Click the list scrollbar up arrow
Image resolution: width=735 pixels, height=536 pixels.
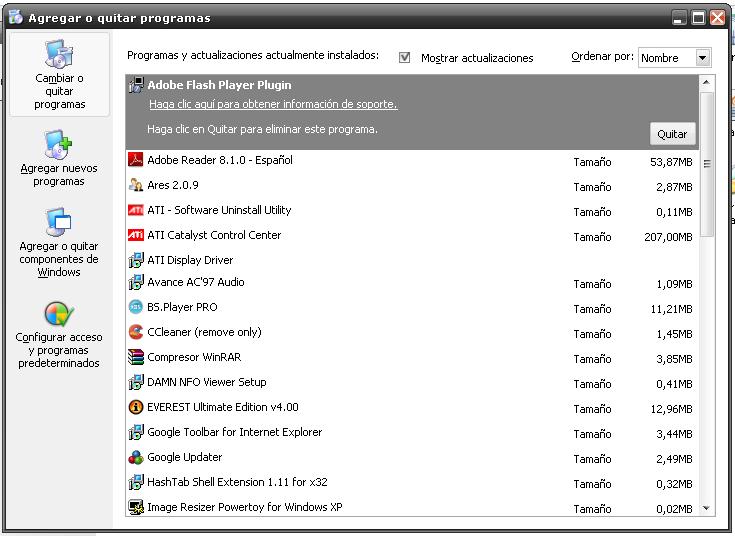tap(708, 82)
